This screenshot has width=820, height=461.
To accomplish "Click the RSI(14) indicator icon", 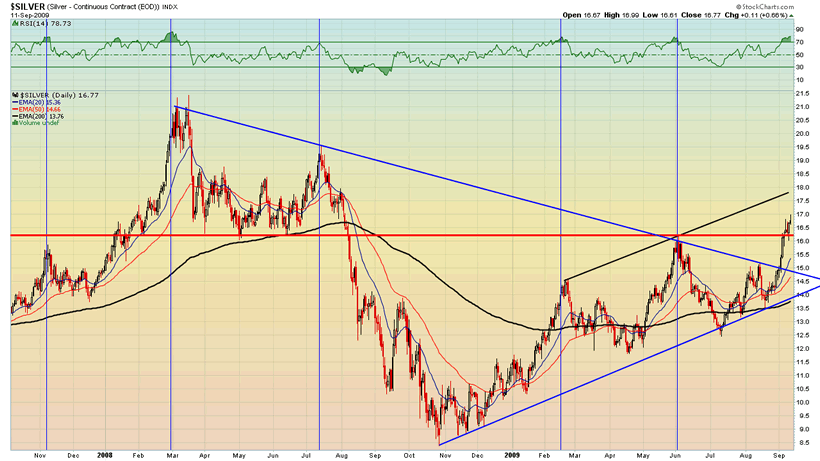I will pos(14,24).
